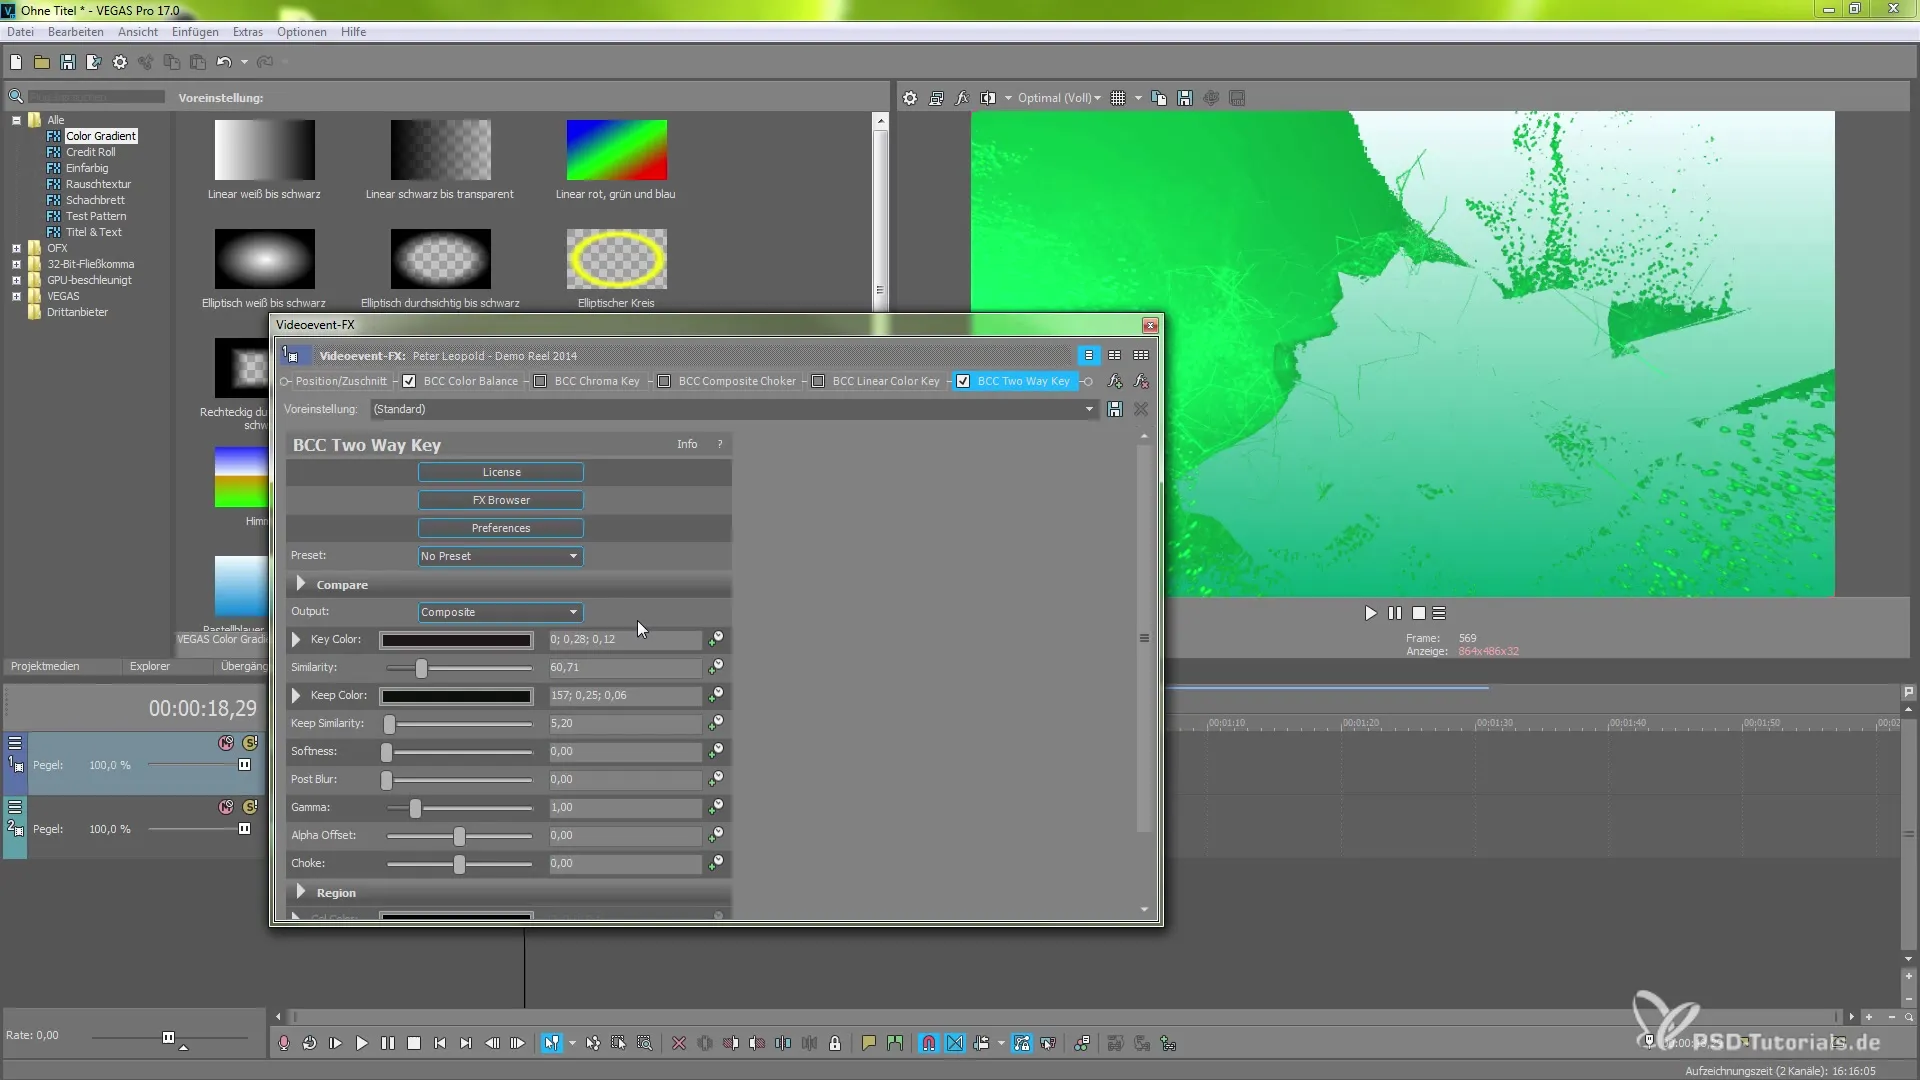This screenshot has width=1920, height=1080.
Task: Toggle overlay grid icon in preview toolbar
Action: [x=1118, y=98]
